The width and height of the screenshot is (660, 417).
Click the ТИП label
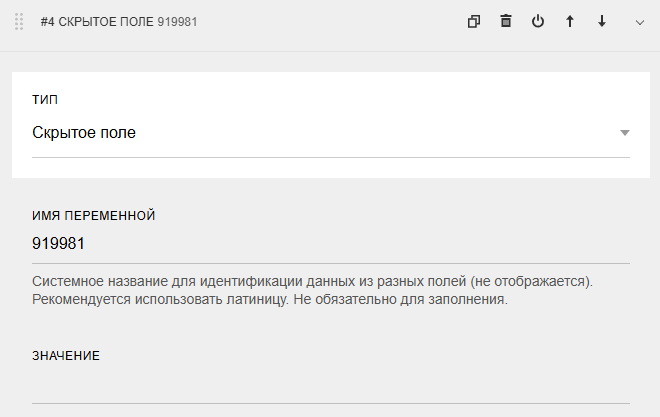45,100
